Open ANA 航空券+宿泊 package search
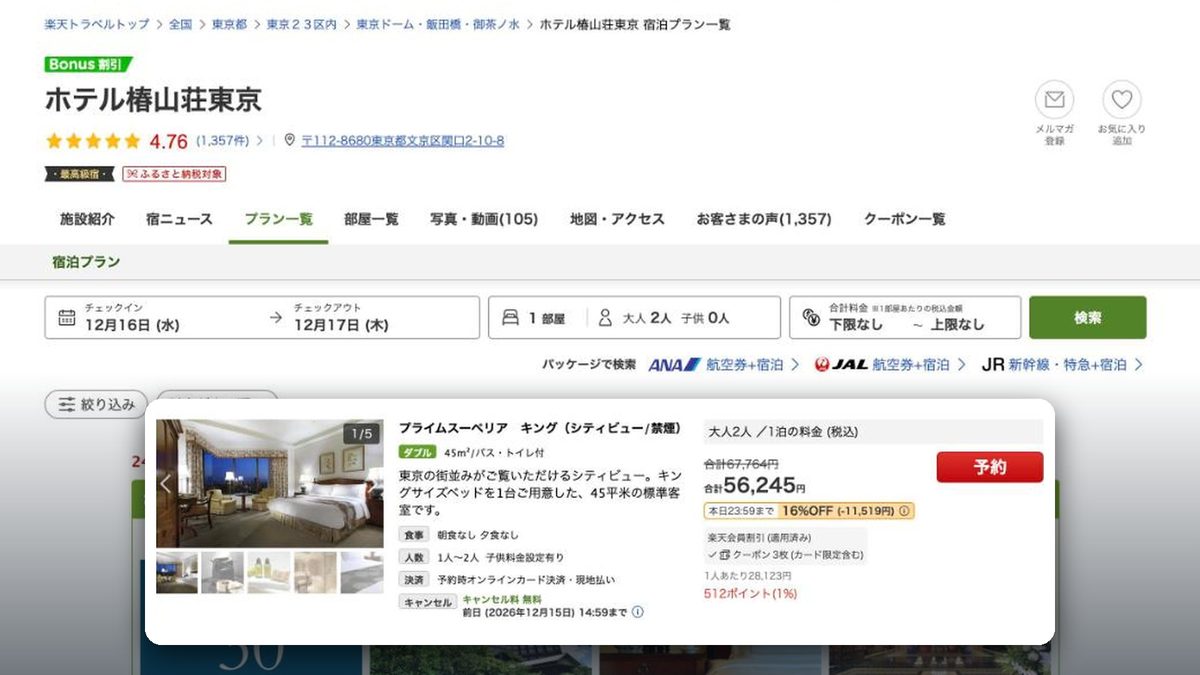This screenshot has height=675, width=1200. click(724, 365)
